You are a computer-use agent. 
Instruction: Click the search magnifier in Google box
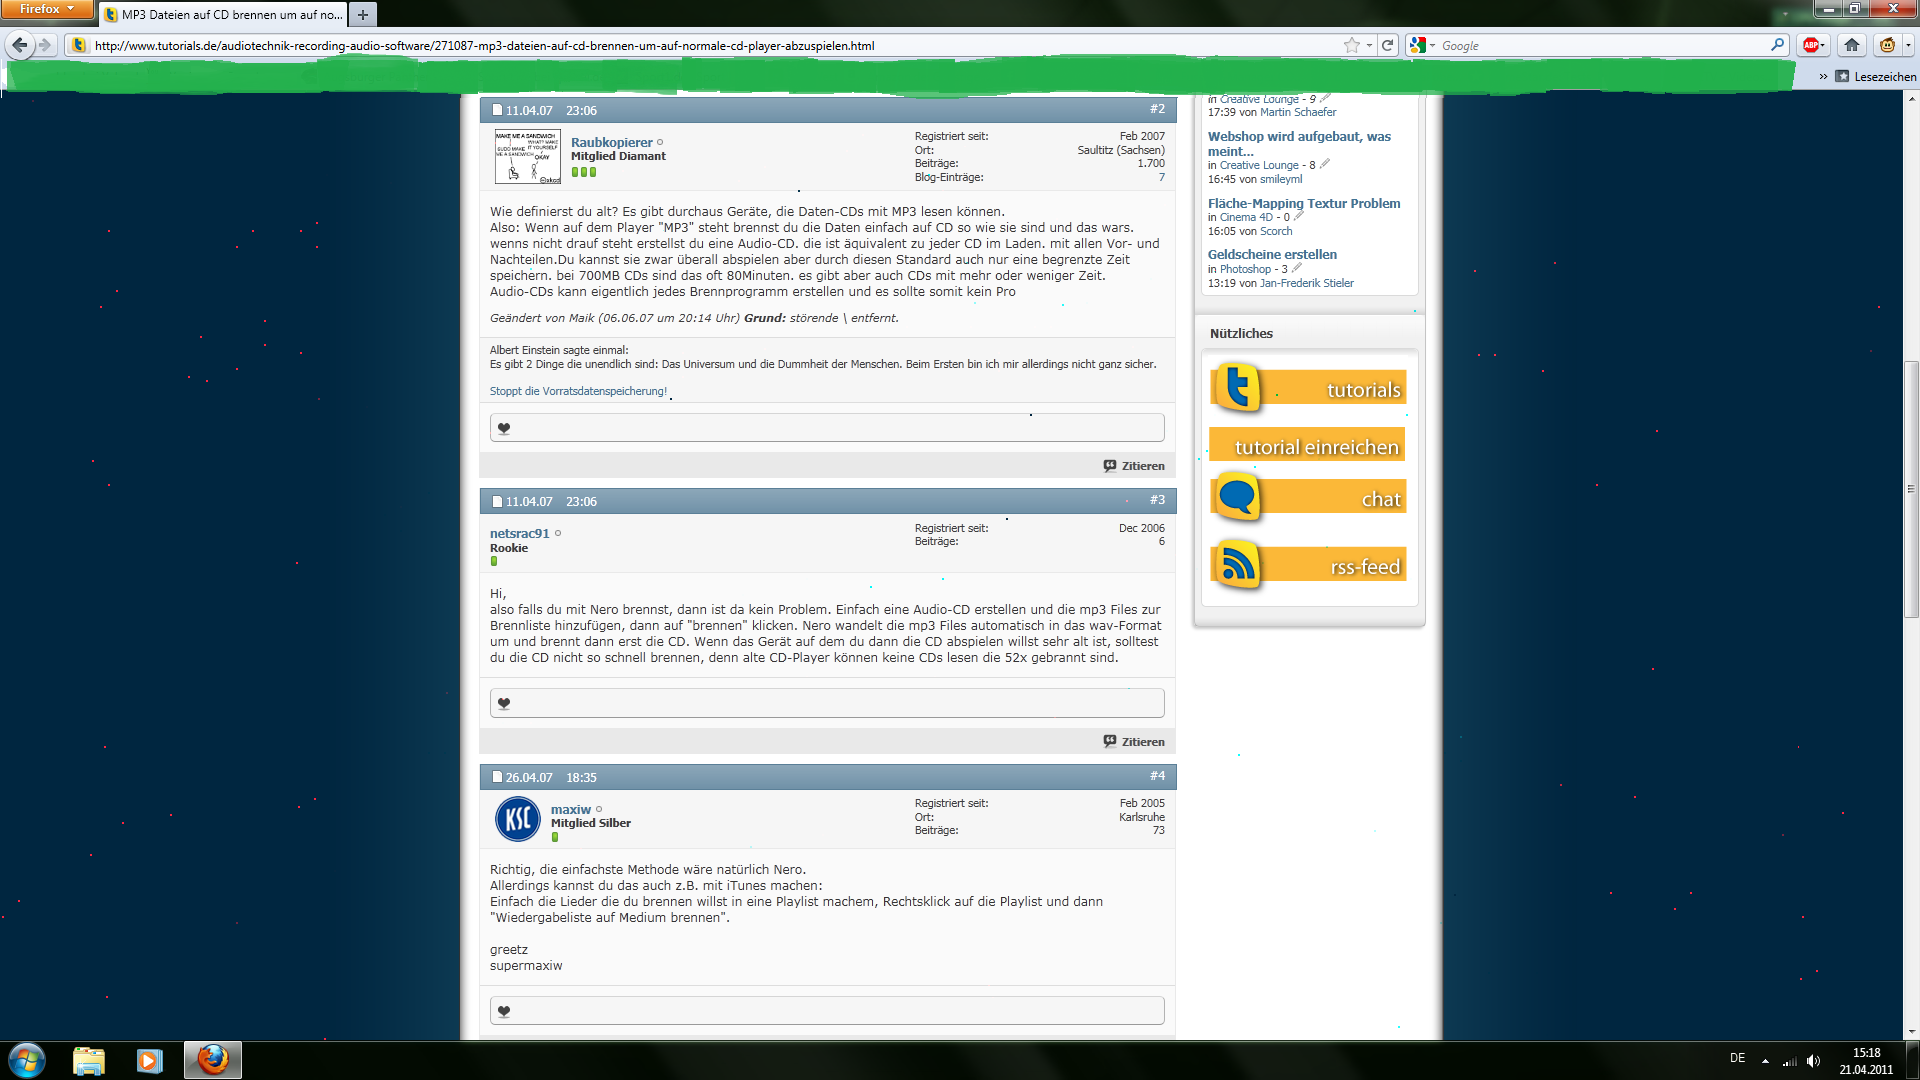pyautogui.click(x=1777, y=45)
